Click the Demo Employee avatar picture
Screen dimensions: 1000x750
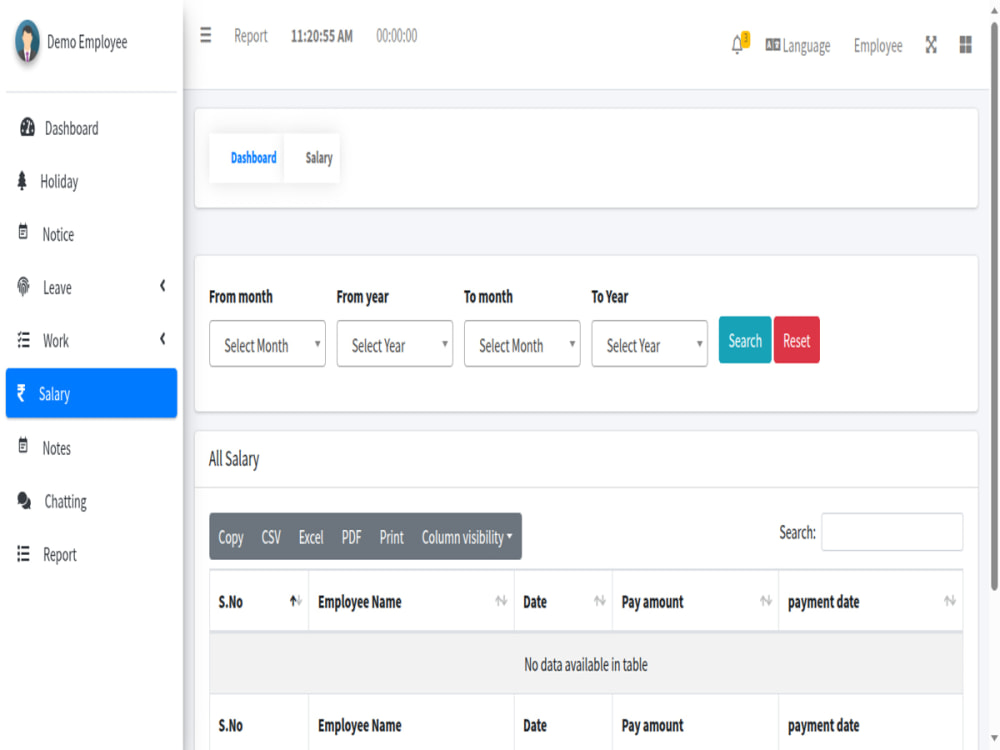[x=27, y=41]
